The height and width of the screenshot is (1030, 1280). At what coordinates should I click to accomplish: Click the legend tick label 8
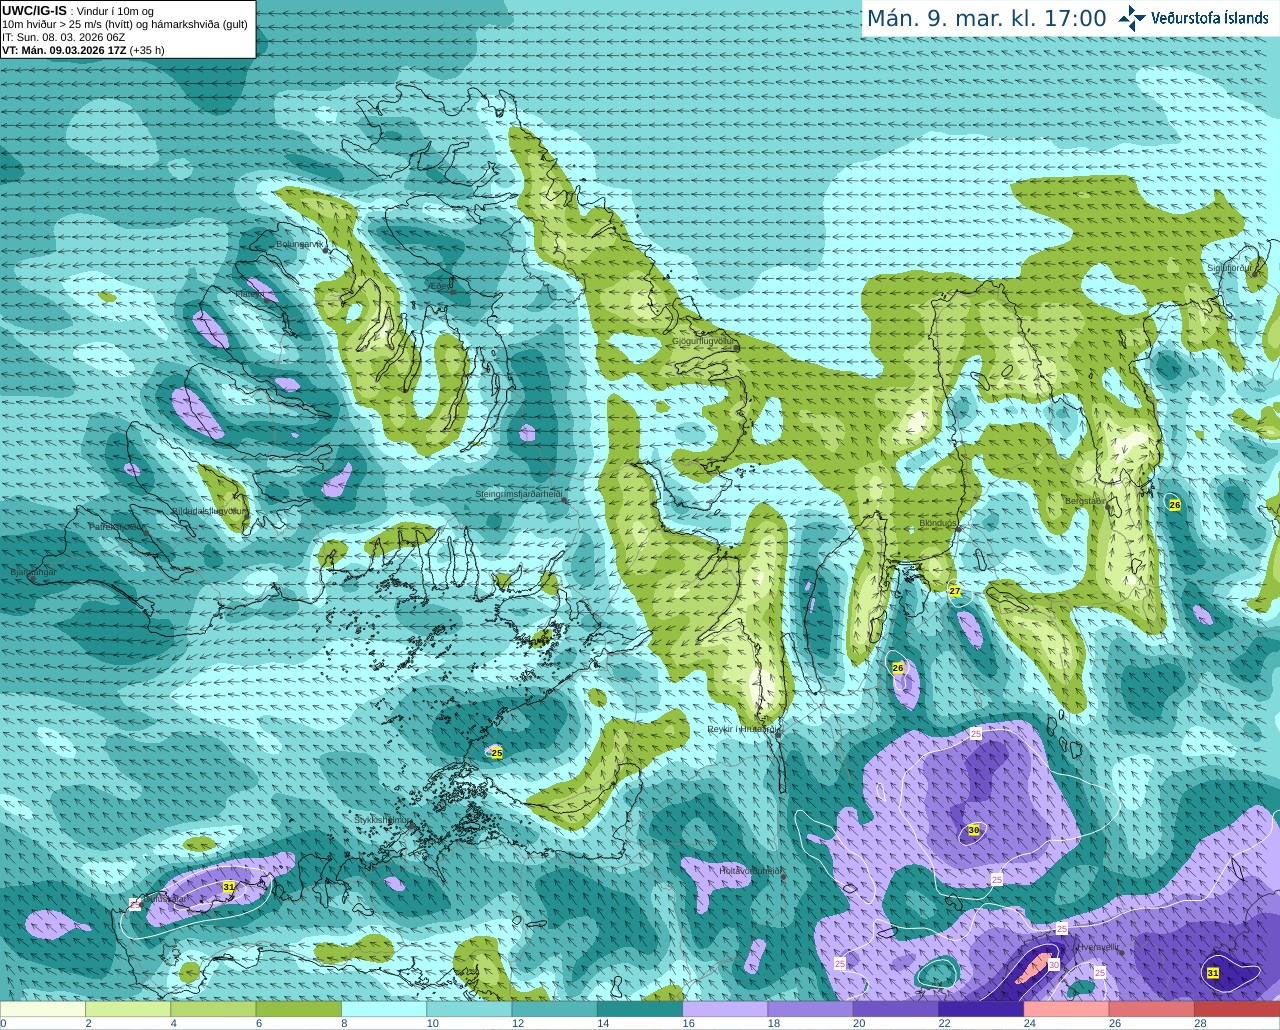(x=344, y=1023)
